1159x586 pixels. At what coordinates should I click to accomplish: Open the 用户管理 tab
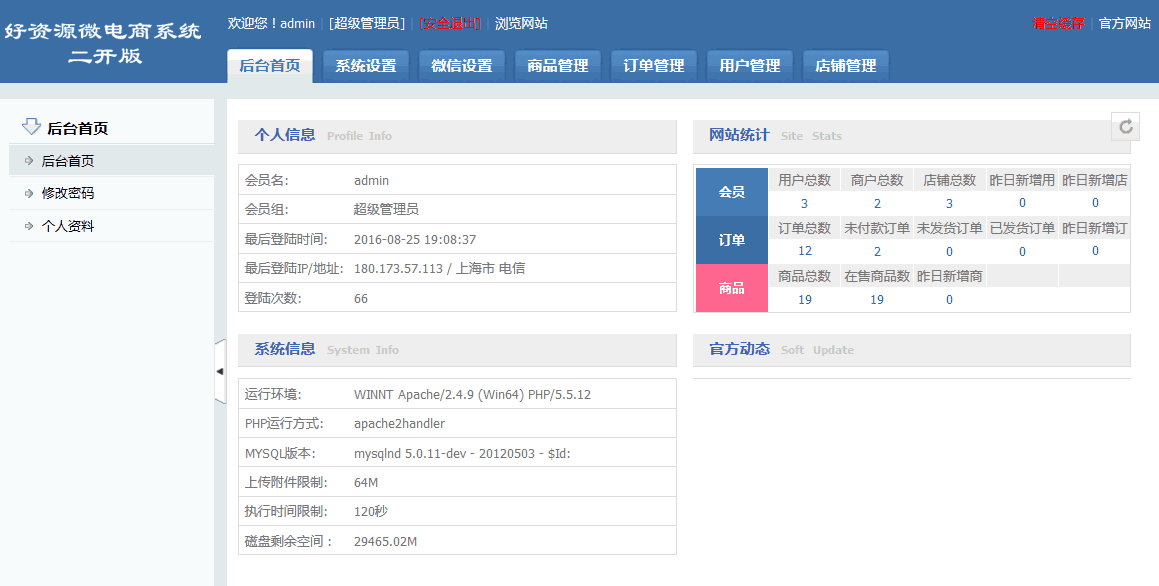tap(750, 66)
